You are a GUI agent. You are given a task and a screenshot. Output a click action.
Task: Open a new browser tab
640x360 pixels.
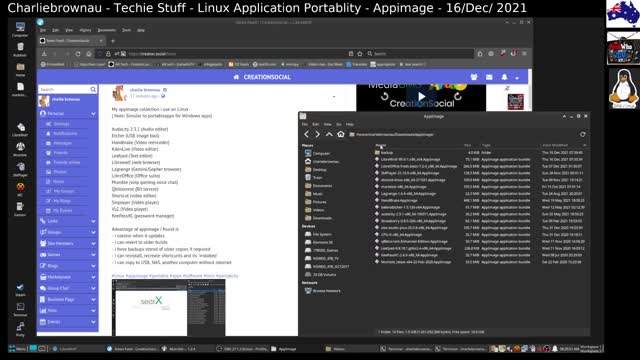[x=113, y=41]
